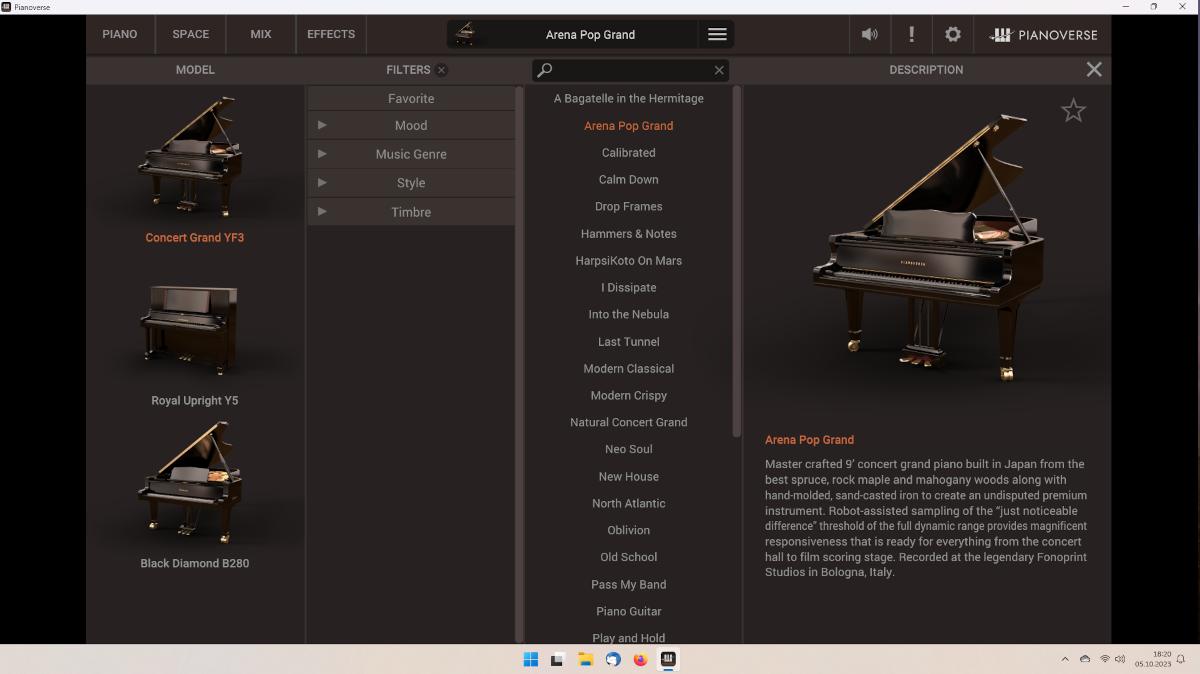Switch to the PIANO tab
Viewport: 1200px width, 674px height.
pyautogui.click(x=120, y=34)
